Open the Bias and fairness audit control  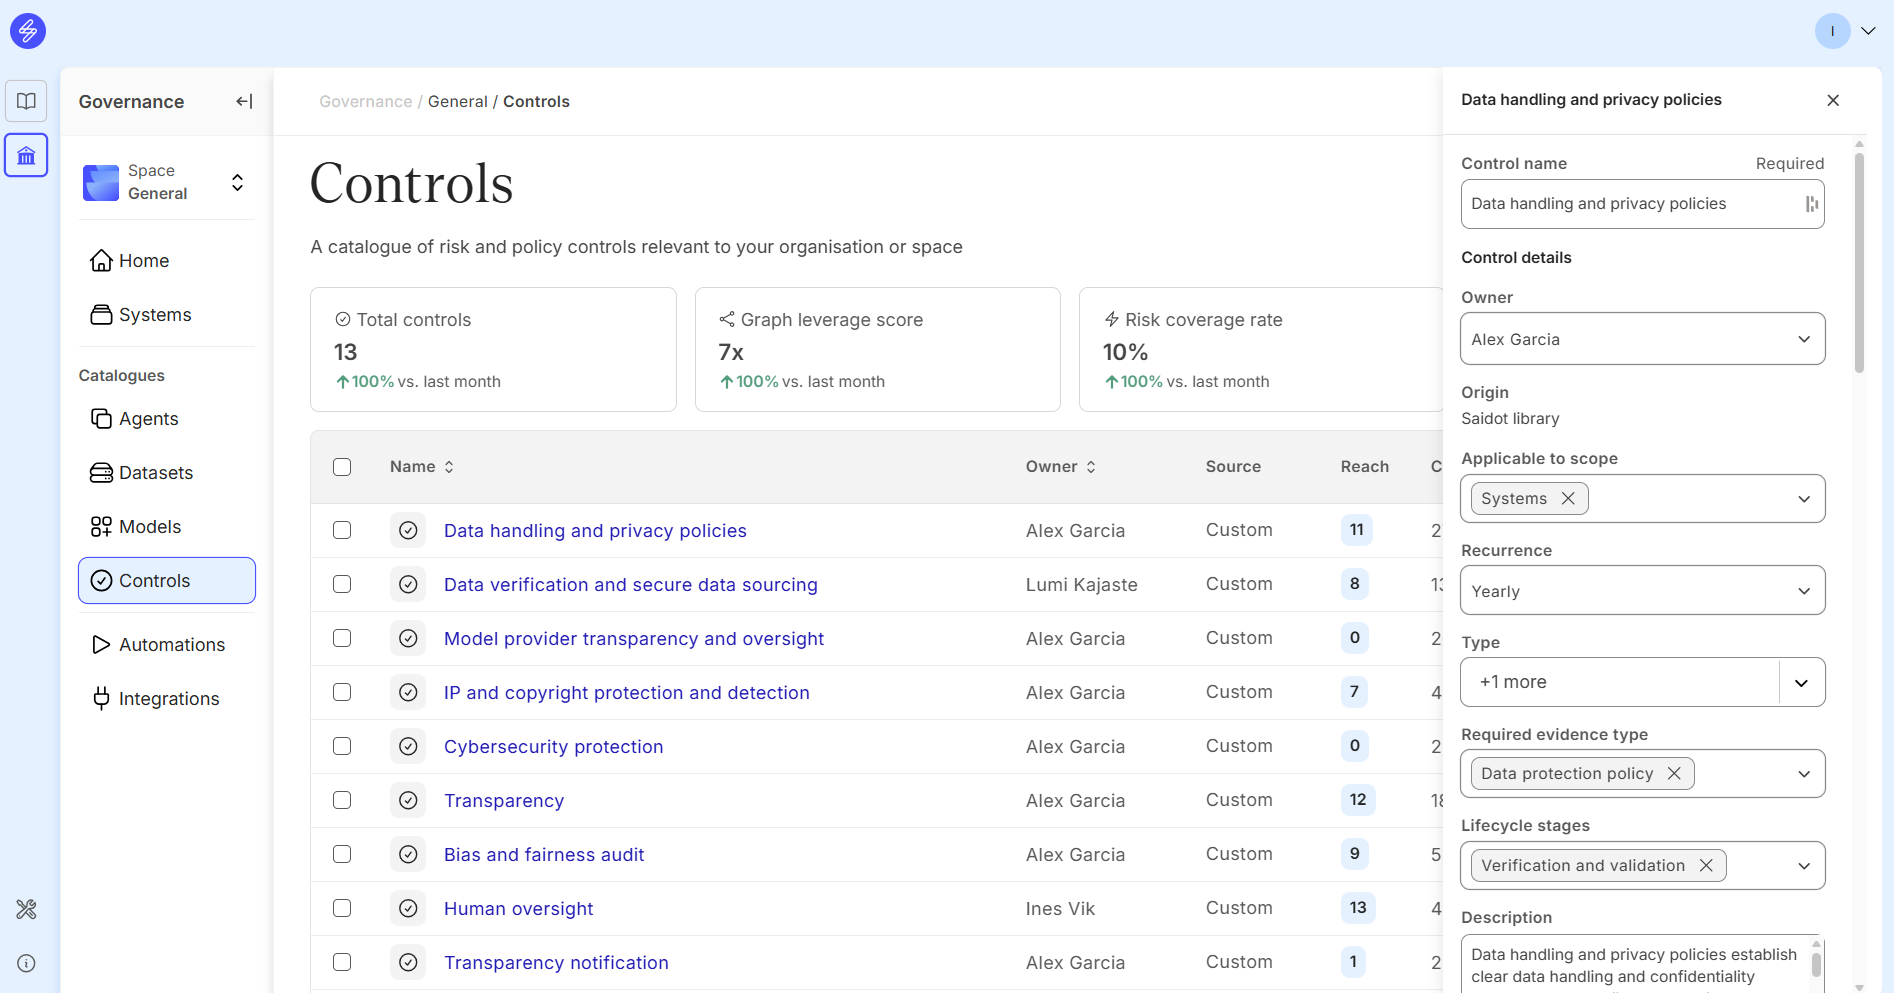pos(543,855)
